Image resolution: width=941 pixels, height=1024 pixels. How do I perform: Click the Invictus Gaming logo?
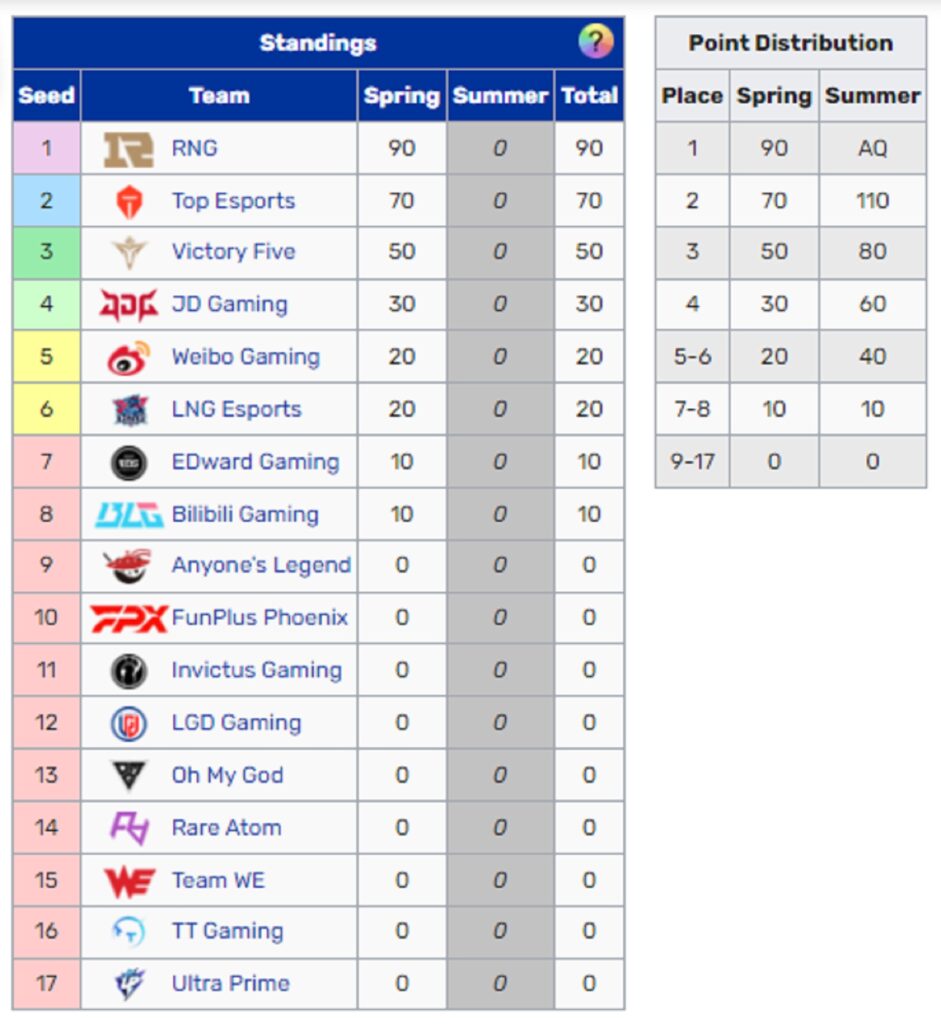click(x=129, y=670)
